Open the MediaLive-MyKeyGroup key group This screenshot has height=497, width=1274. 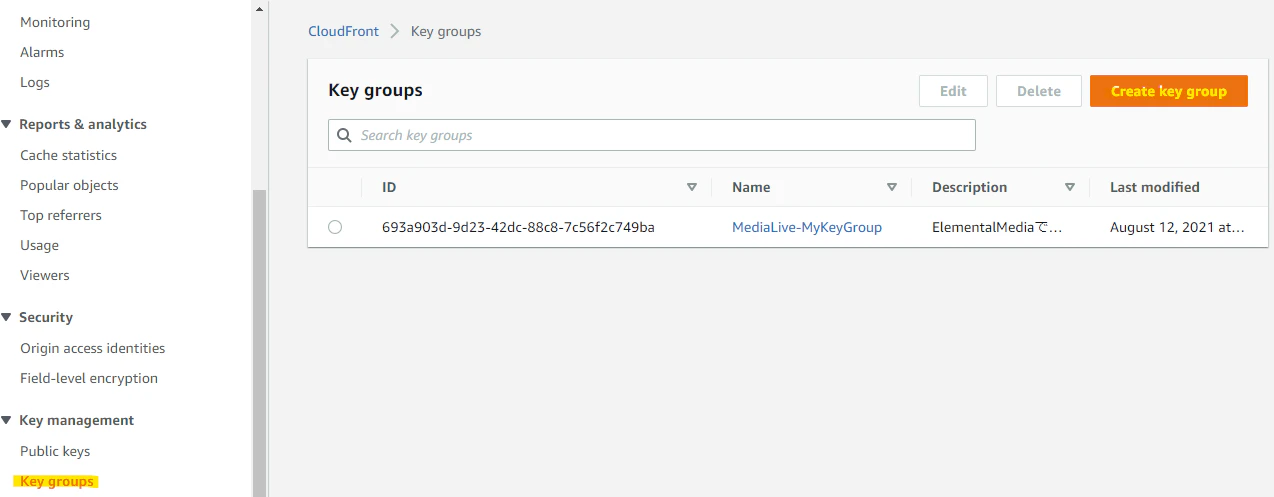[x=807, y=227]
